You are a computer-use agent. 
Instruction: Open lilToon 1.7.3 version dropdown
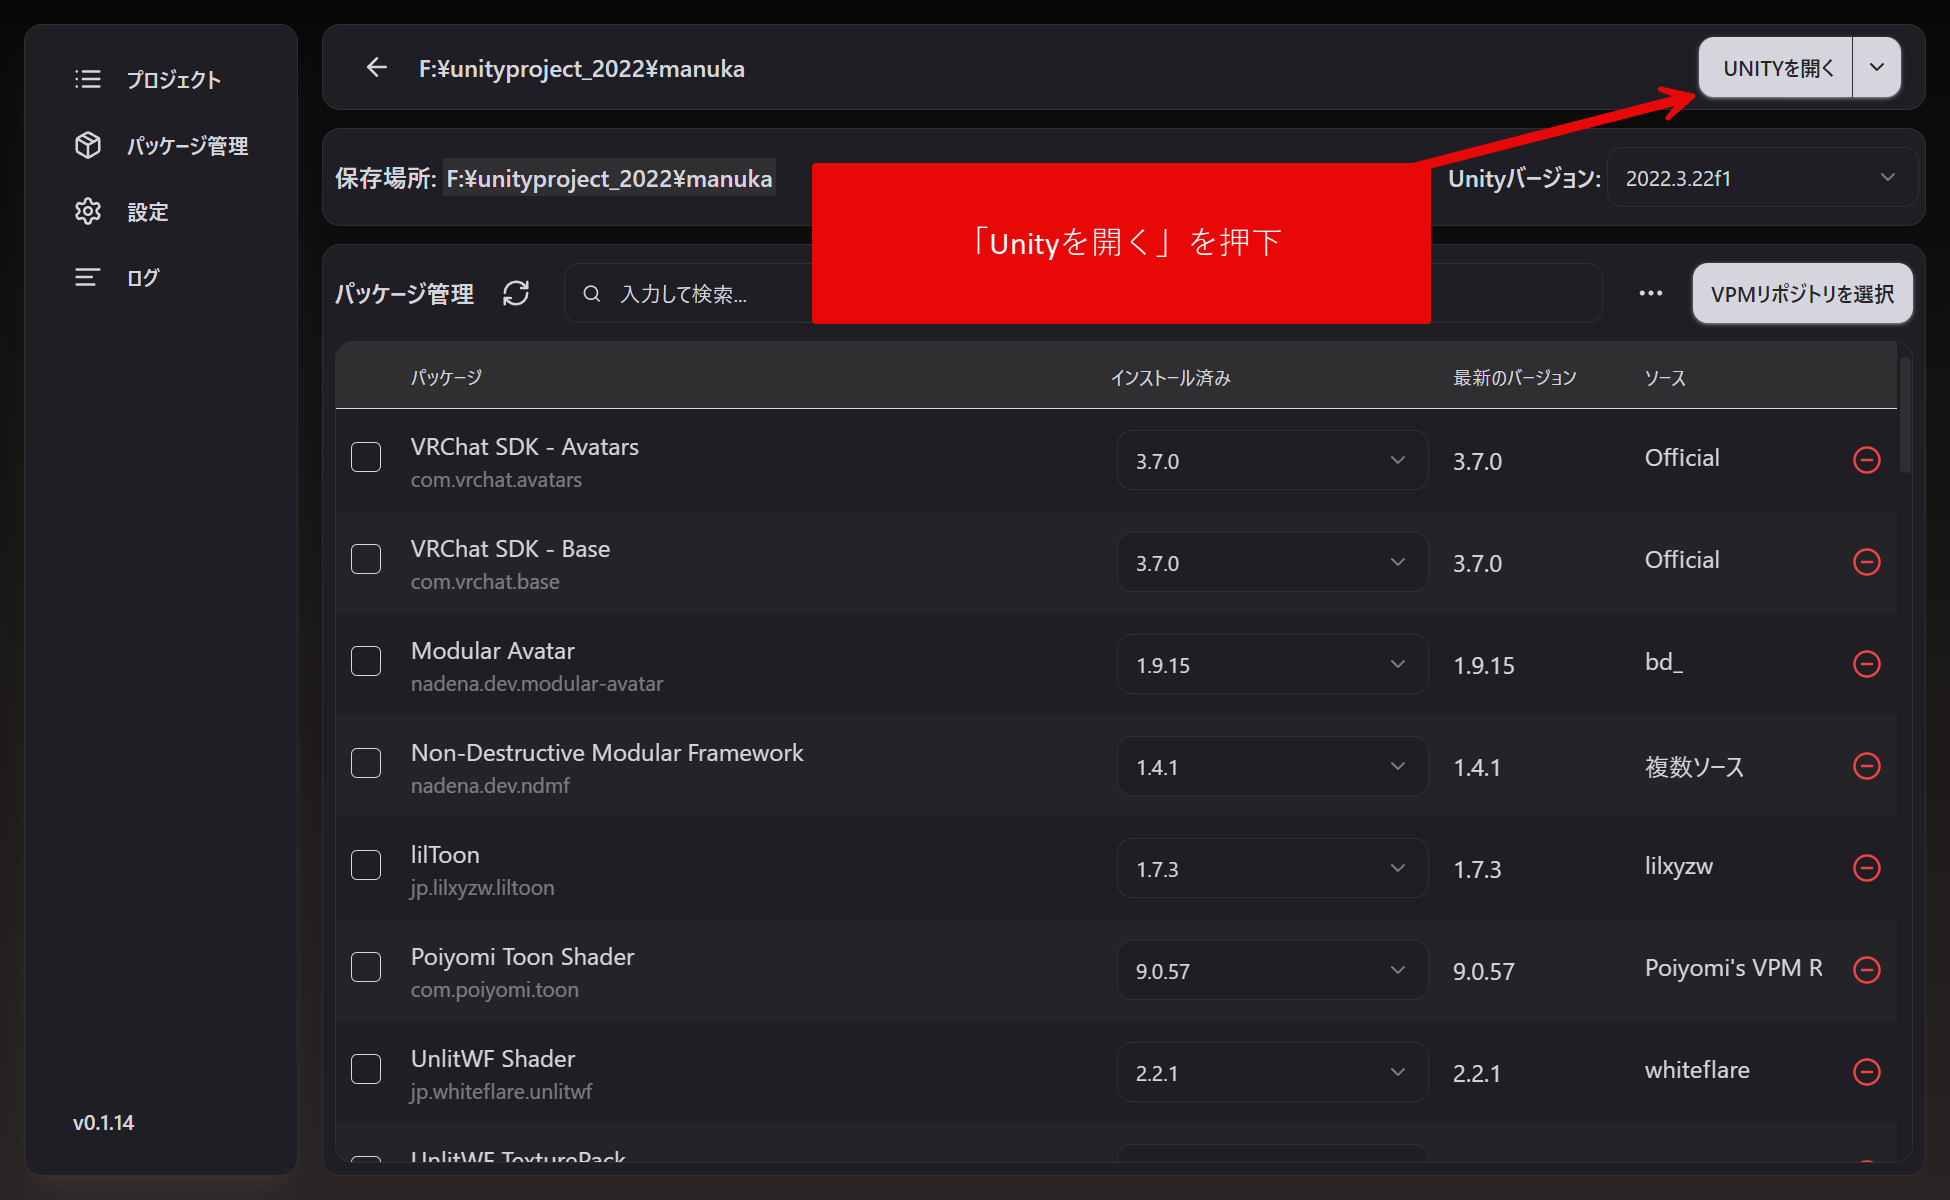[x=1272, y=868]
